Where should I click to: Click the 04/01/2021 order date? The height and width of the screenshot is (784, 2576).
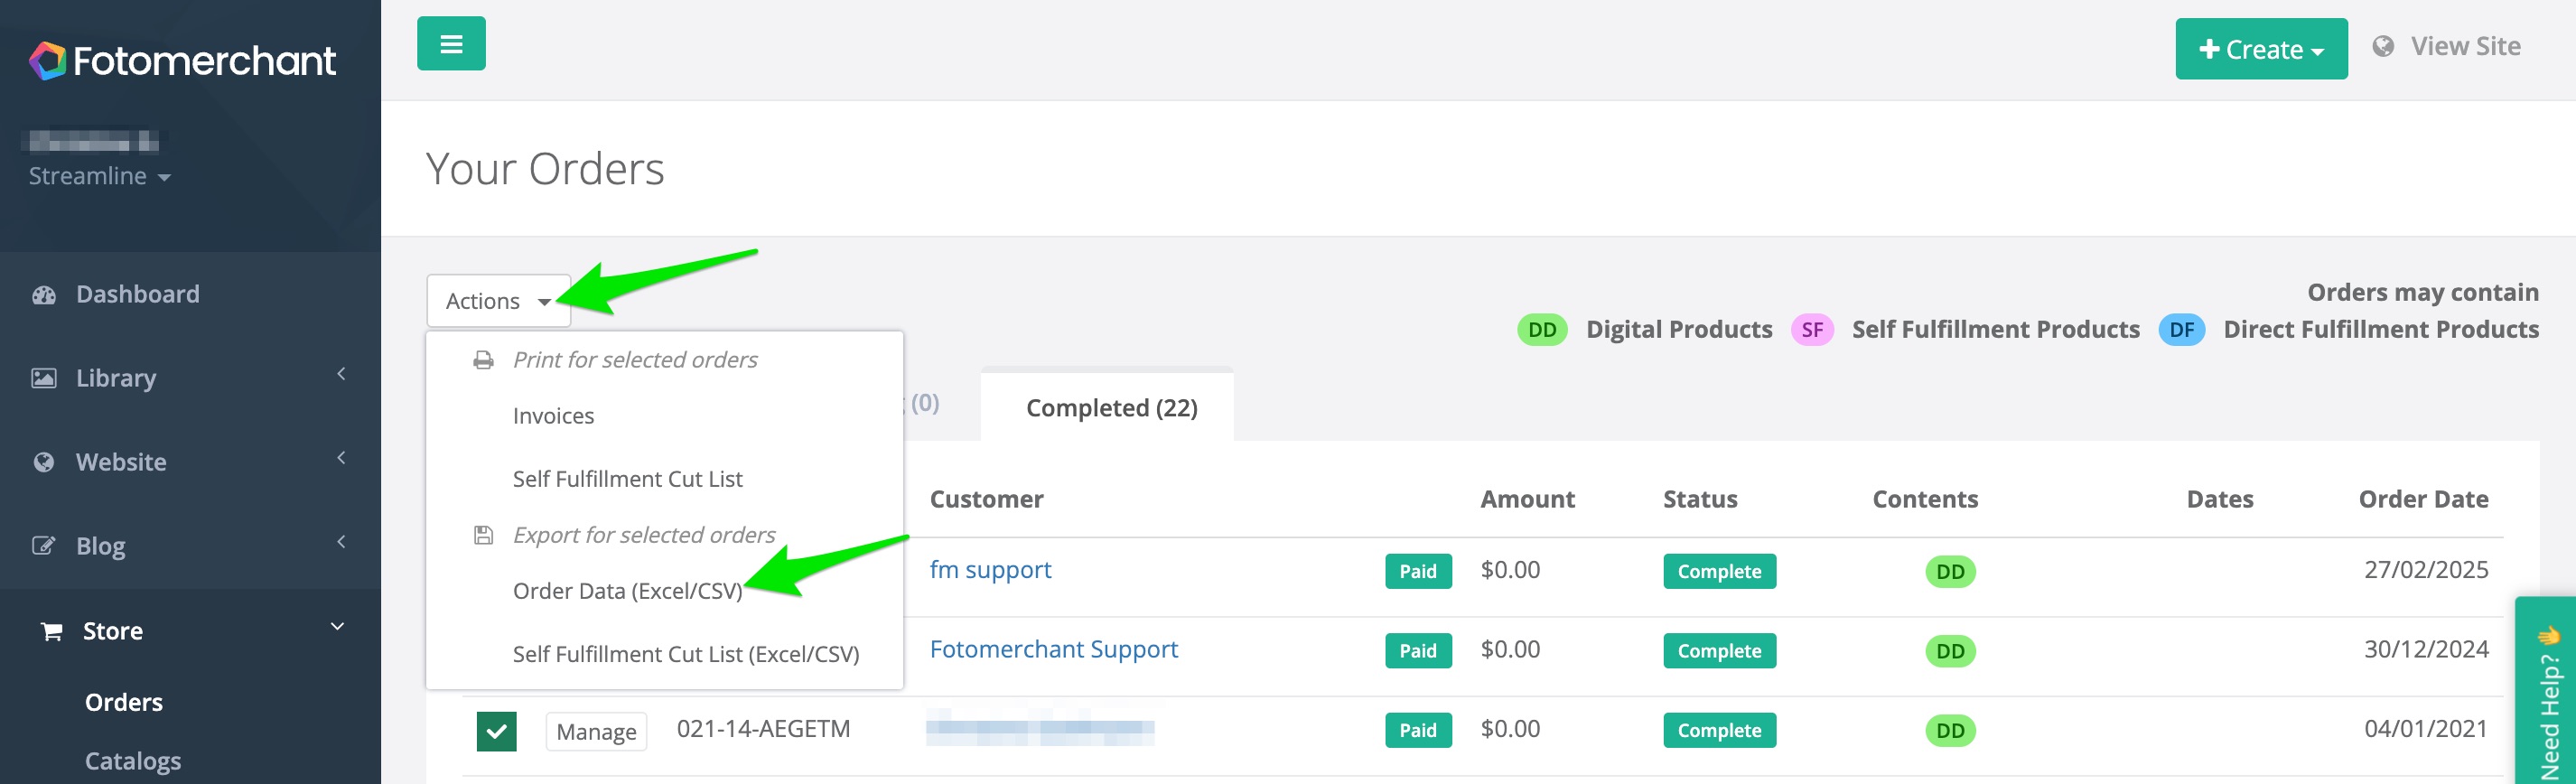click(2425, 729)
